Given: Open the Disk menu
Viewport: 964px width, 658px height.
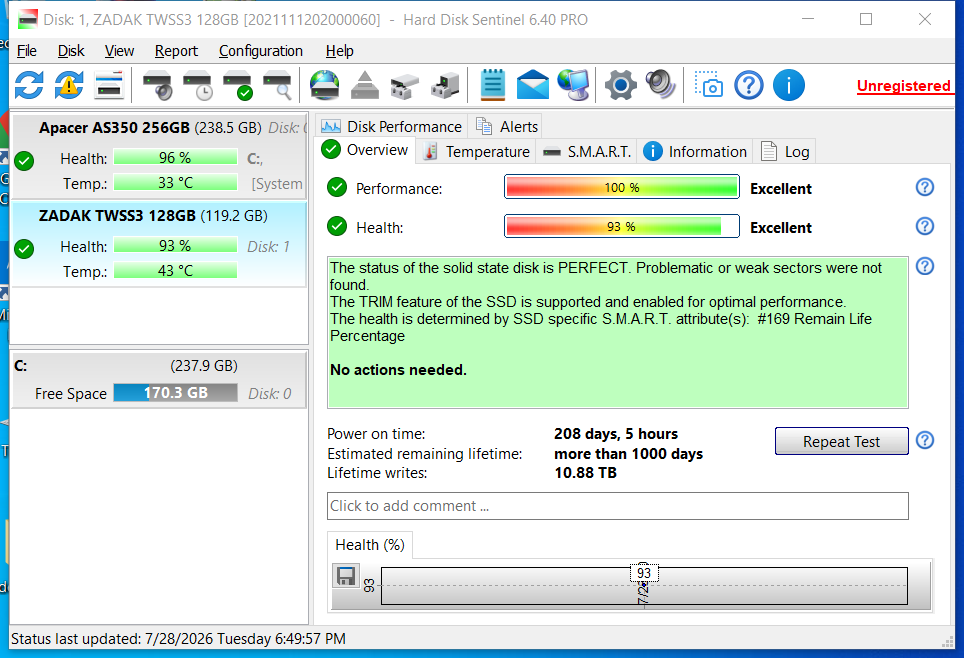Looking at the screenshot, I should click(x=71, y=51).
